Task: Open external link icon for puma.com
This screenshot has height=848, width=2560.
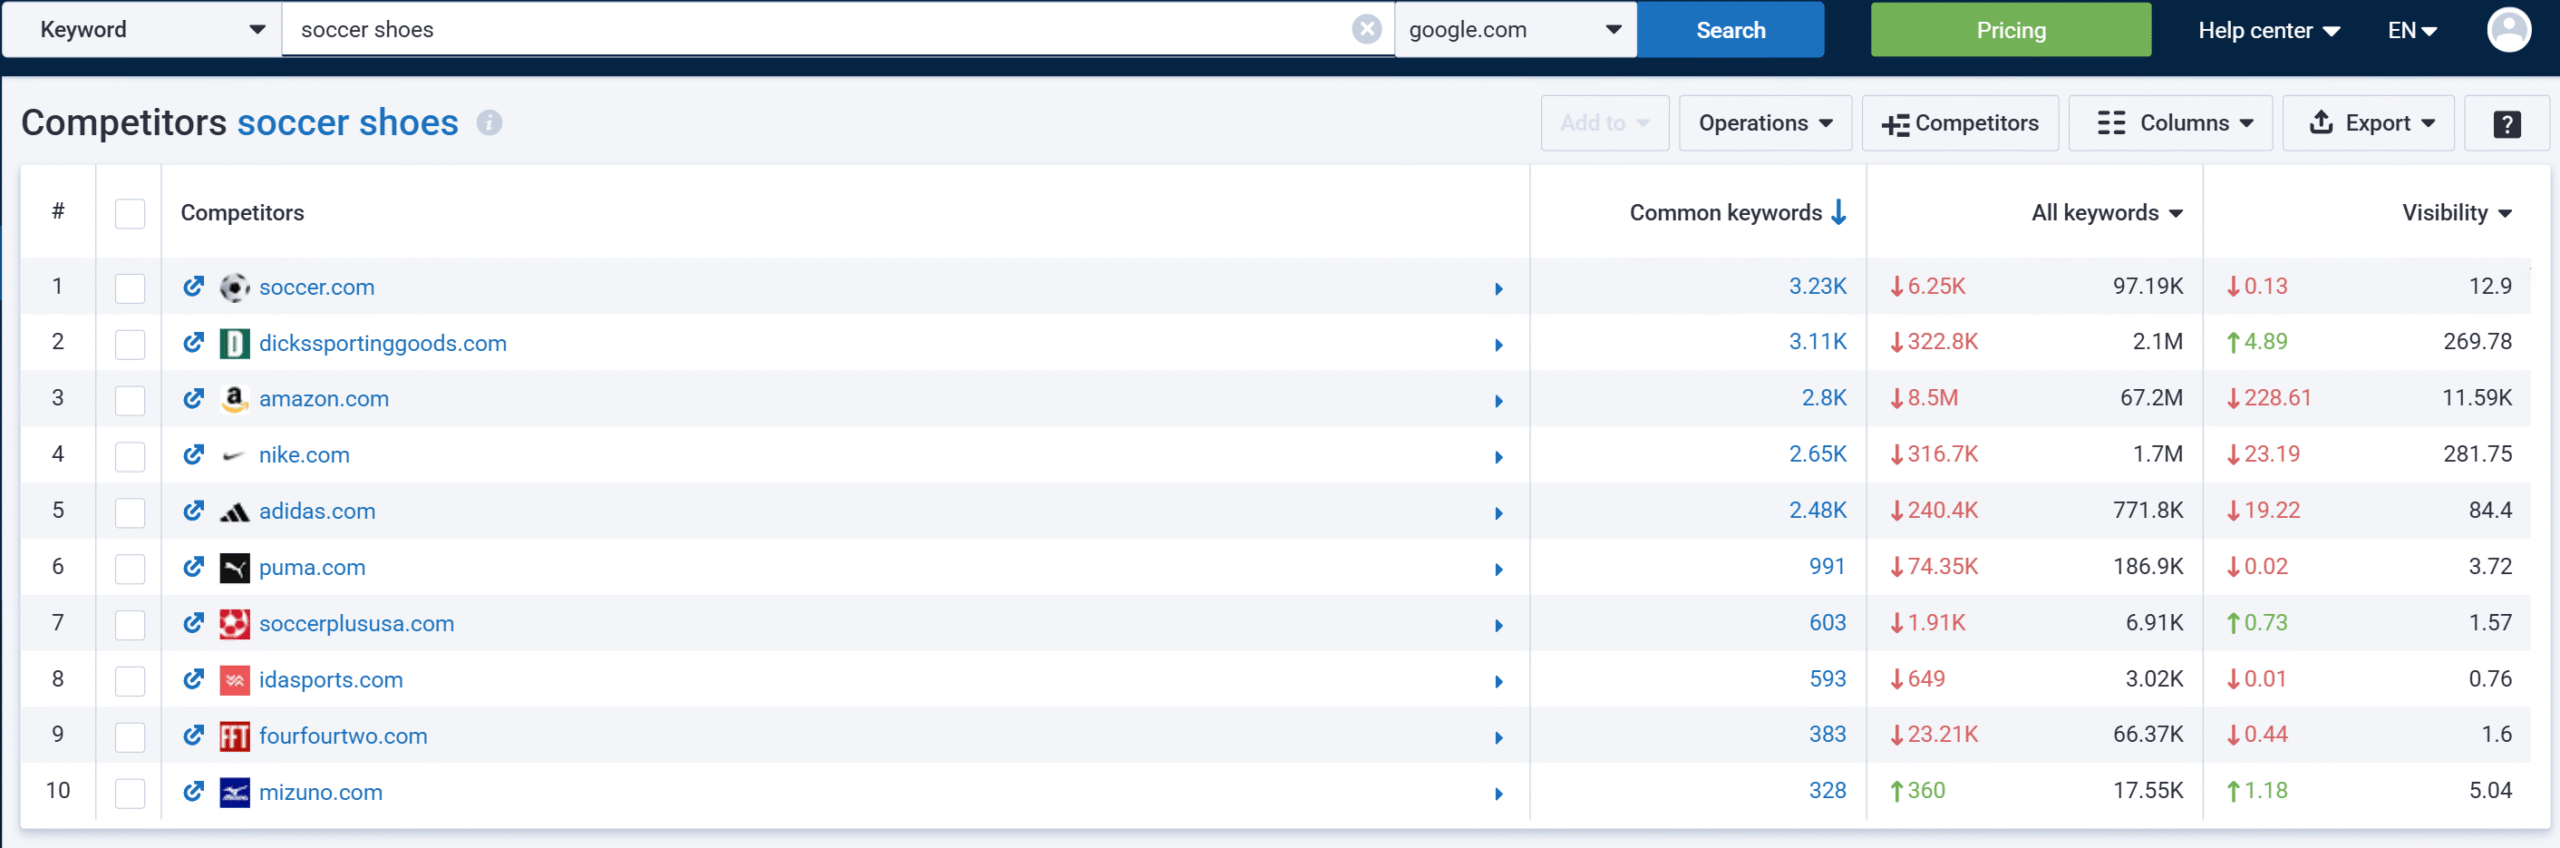Action: (x=193, y=567)
